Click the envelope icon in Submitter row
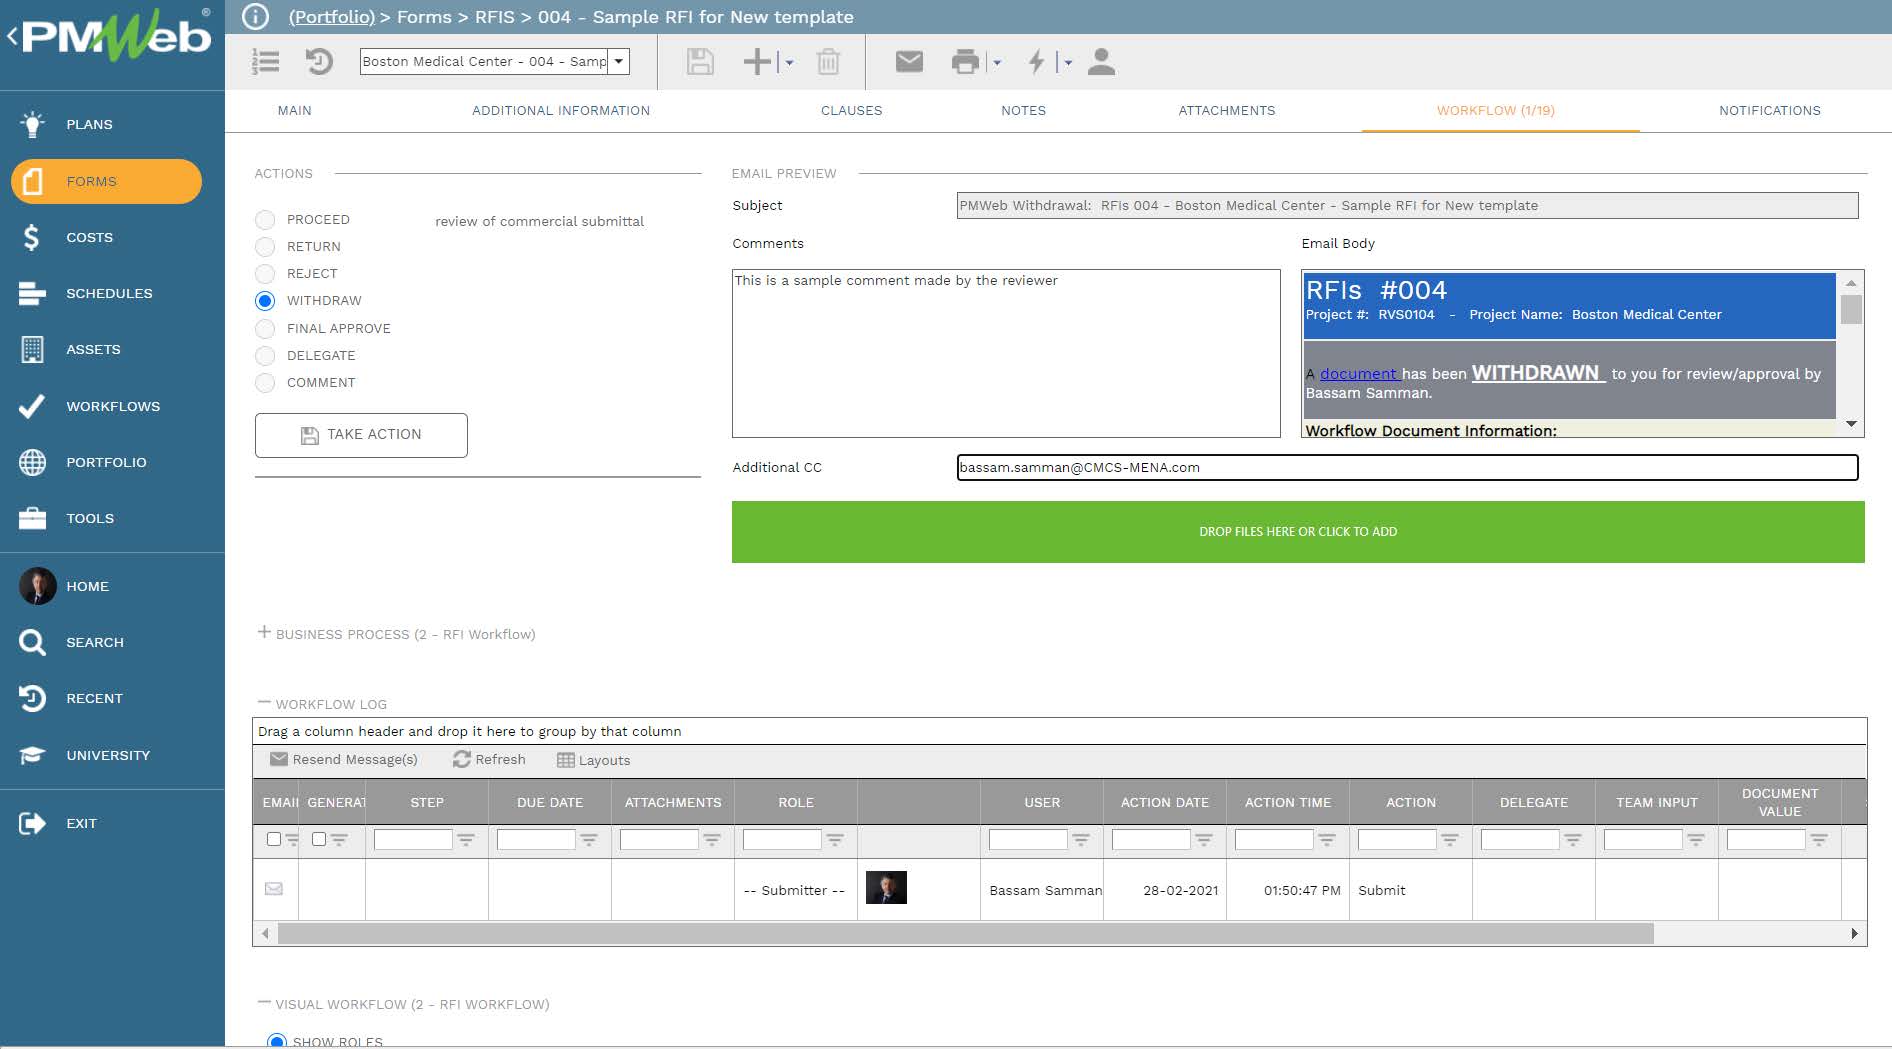The height and width of the screenshot is (1049, 1892). [274, 888]
